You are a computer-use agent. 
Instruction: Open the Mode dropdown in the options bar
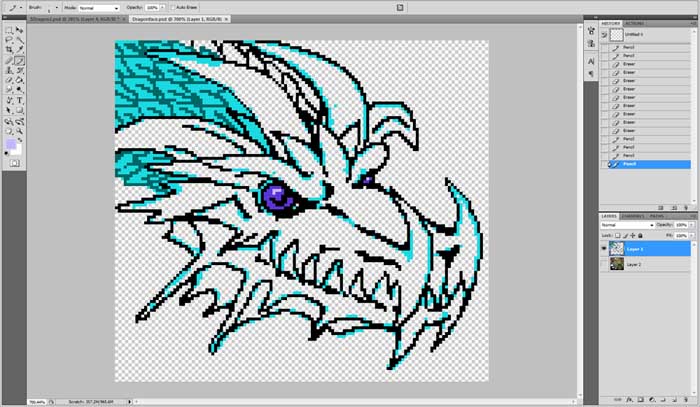click(x=99, y=7)
